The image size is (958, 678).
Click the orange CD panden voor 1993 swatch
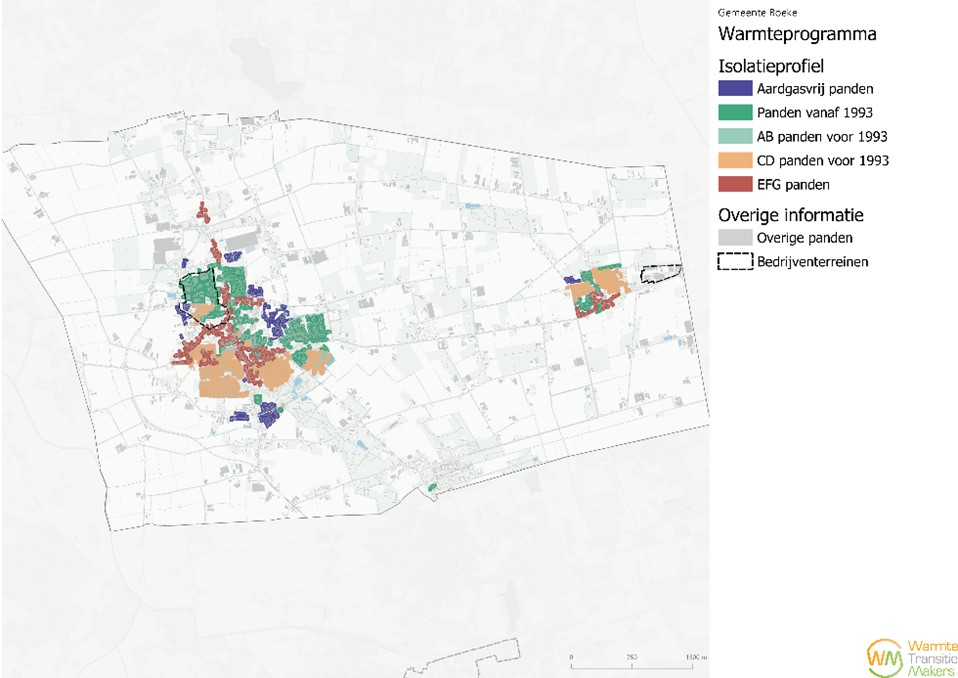click(734, 161)
